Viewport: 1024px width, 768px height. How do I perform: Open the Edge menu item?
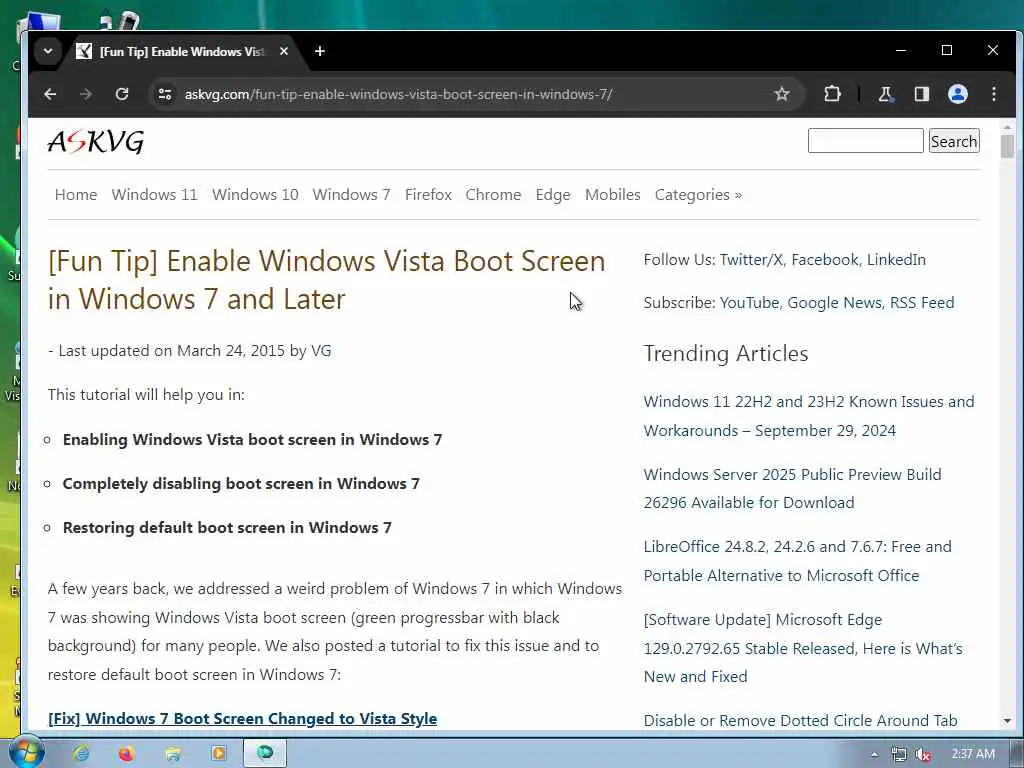[x=553, y=195]
